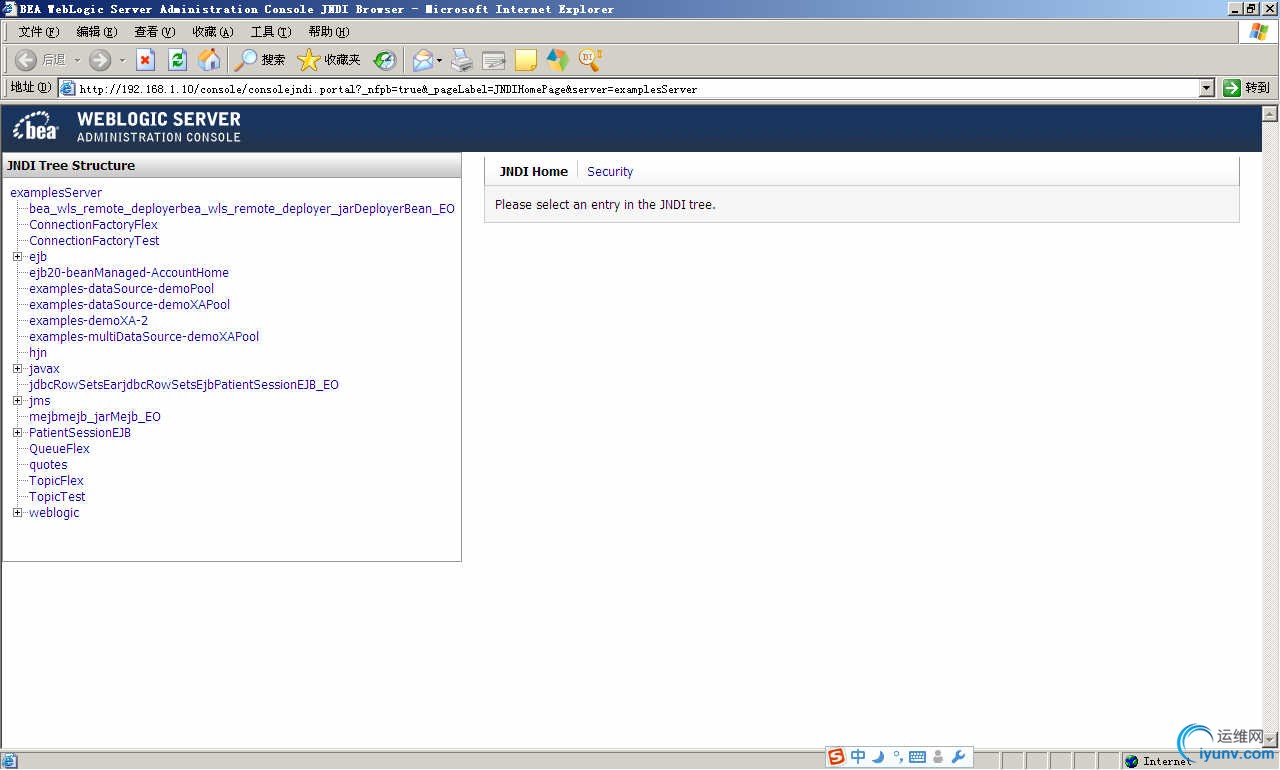The width and height of the screenshot is (1280, 770).
Task: Refresh the page using the toolbar icon
Action: point(178,60)
